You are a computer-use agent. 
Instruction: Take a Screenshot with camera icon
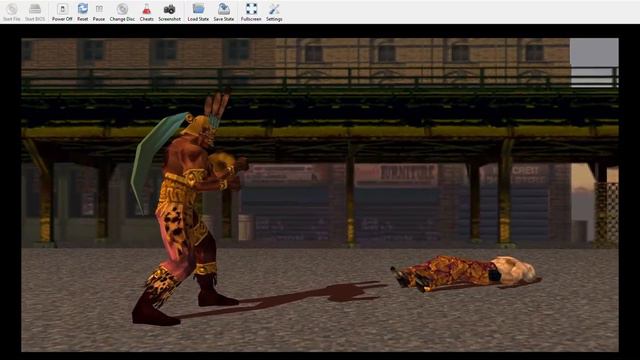click(x=169, y=12)
